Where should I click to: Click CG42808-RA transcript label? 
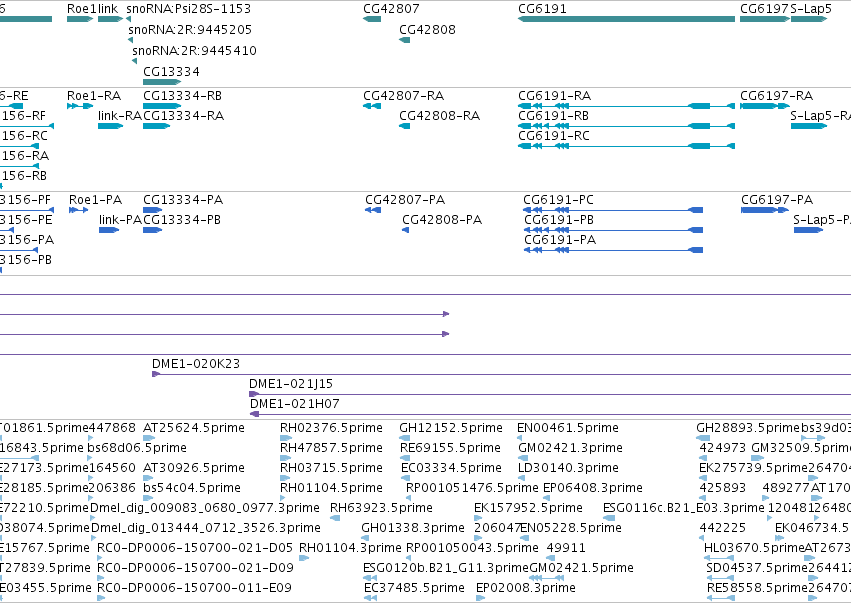tap(440, 116)
